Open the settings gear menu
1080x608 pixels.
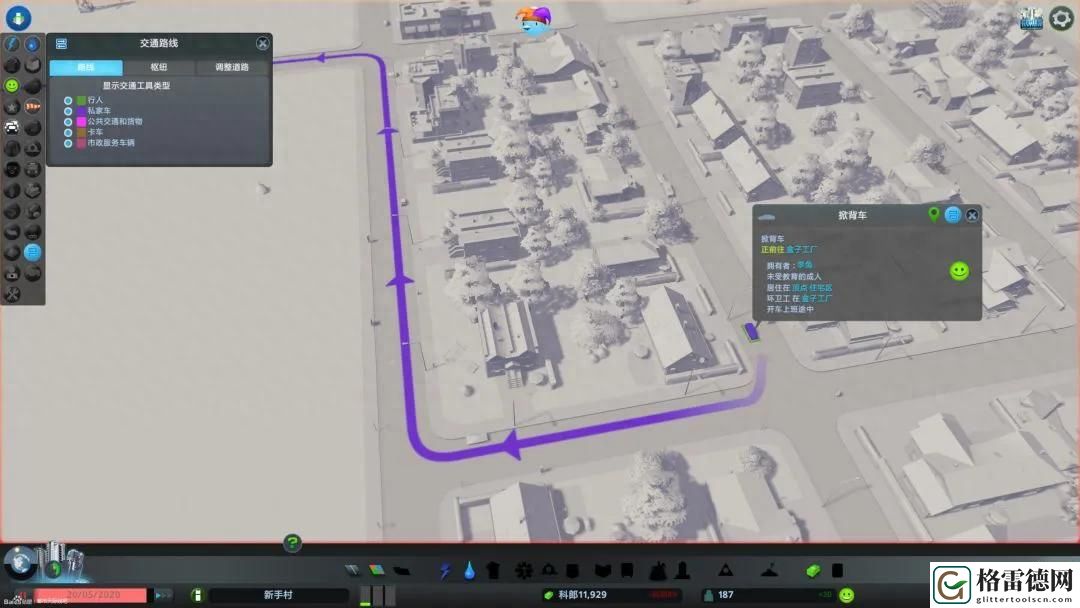pos(1061,19)
